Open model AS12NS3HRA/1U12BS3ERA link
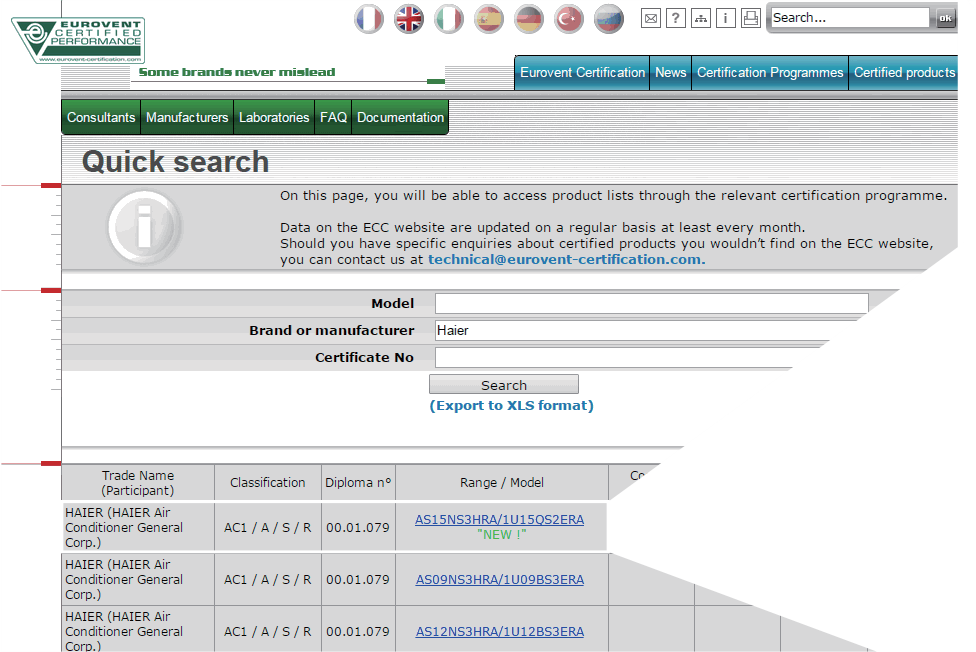976x652 pixels. 500,631
